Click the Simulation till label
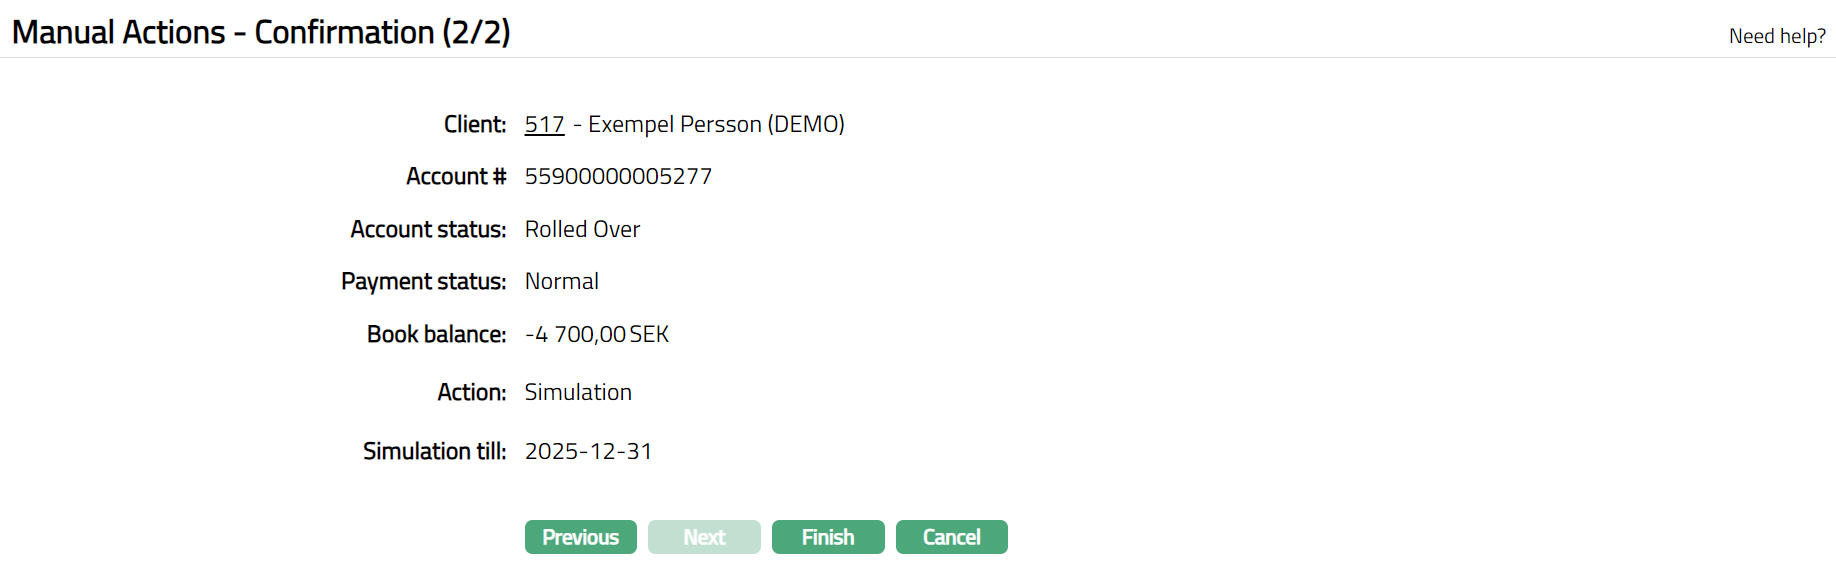This screenshot has height=574, width=1836. [434, 452]
